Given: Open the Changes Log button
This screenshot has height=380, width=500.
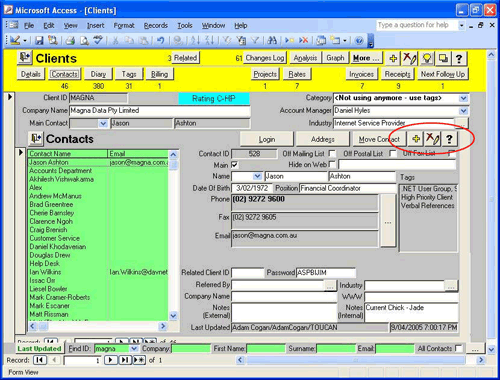Looking at the screenshot, I should tap(265, 58).
